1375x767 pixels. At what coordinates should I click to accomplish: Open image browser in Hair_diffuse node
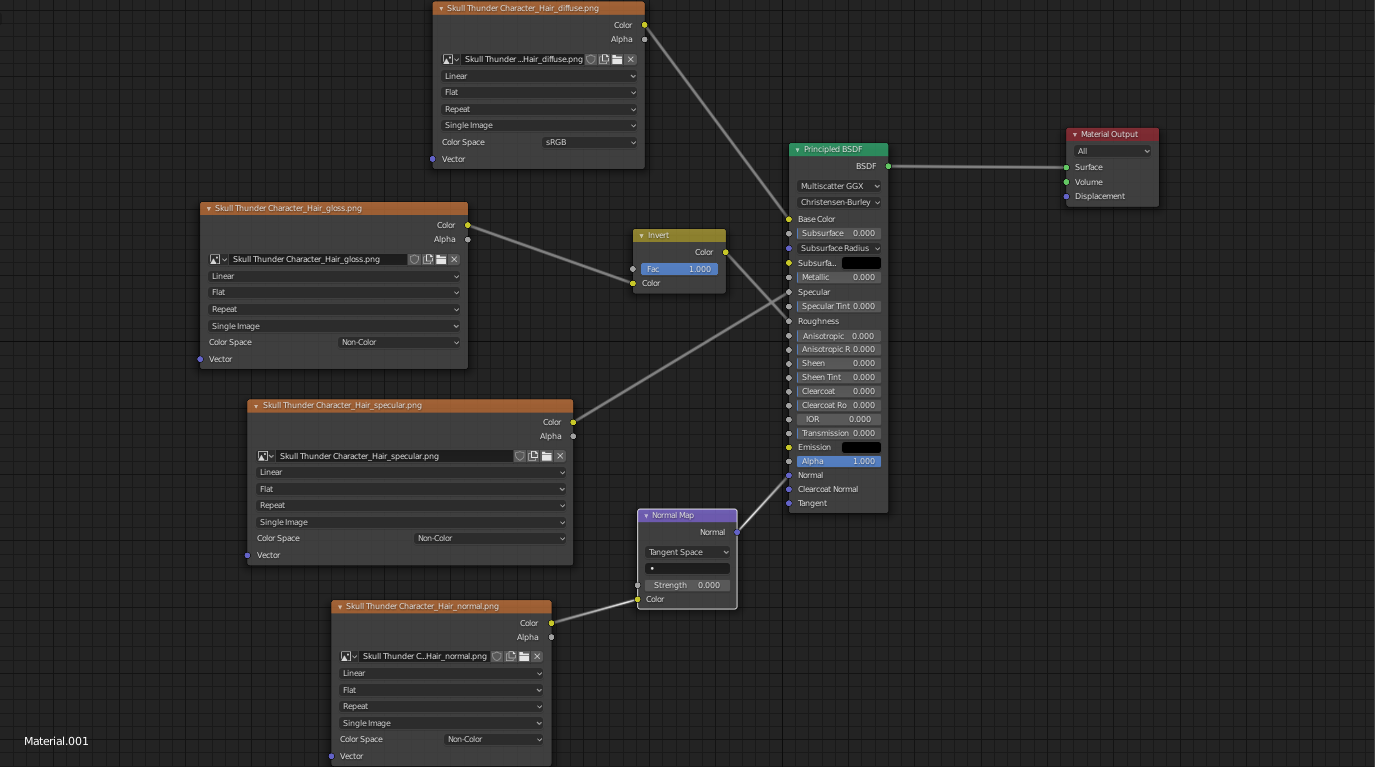click(x=451, y=59)
